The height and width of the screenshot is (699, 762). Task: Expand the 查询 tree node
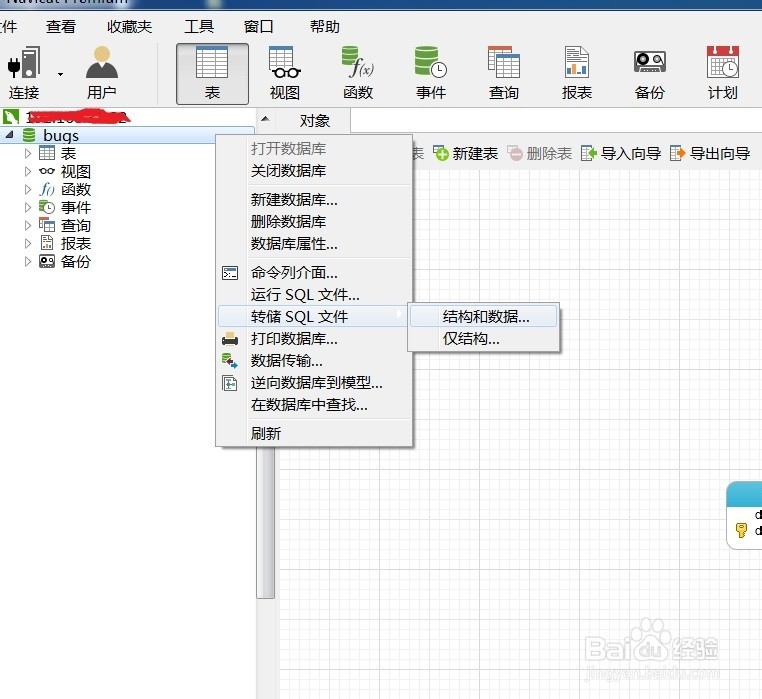[x=28, y=226]
